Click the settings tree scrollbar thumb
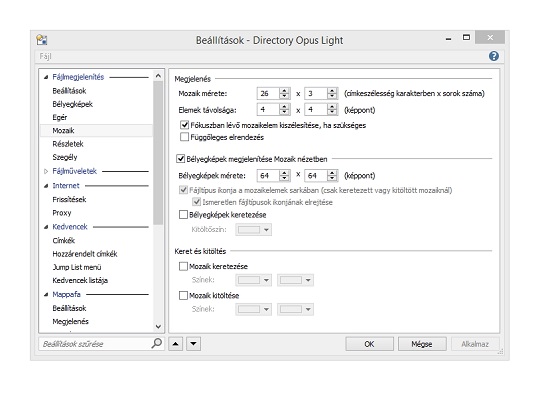The height and width of the screenshot is (405, 550). [158, 153]
